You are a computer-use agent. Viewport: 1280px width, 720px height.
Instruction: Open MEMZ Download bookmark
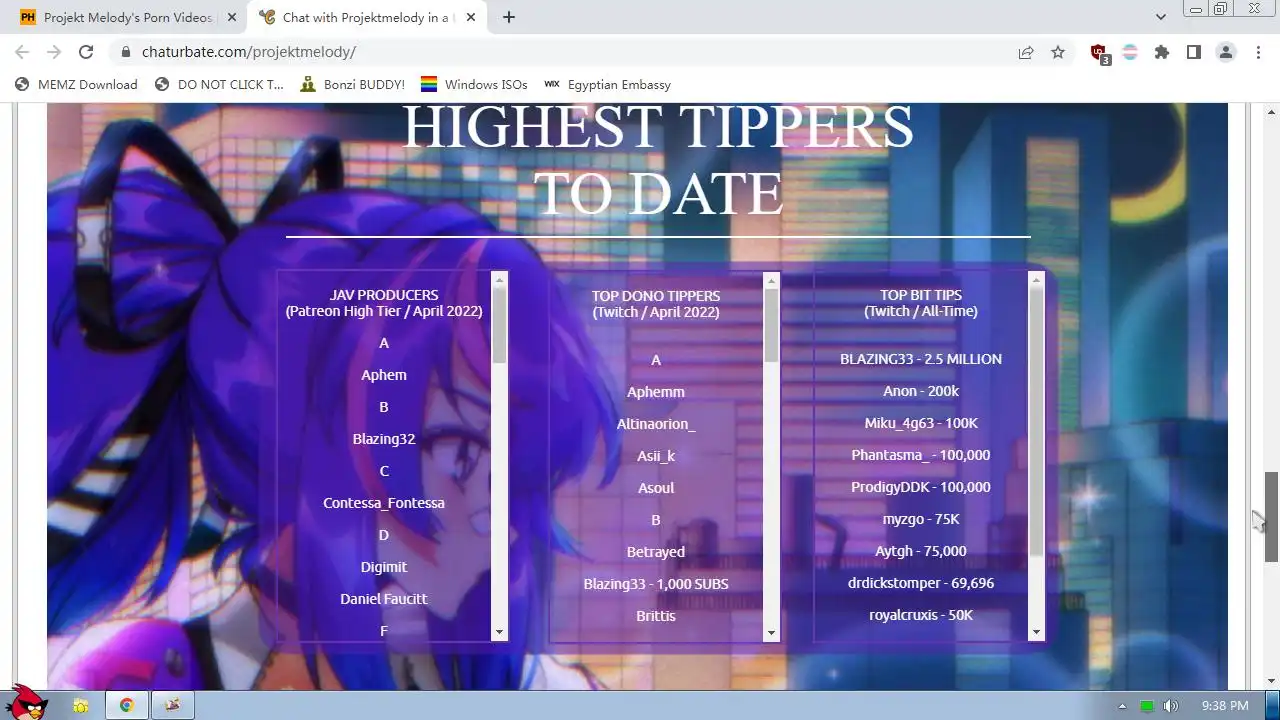[x=76, y=84]
